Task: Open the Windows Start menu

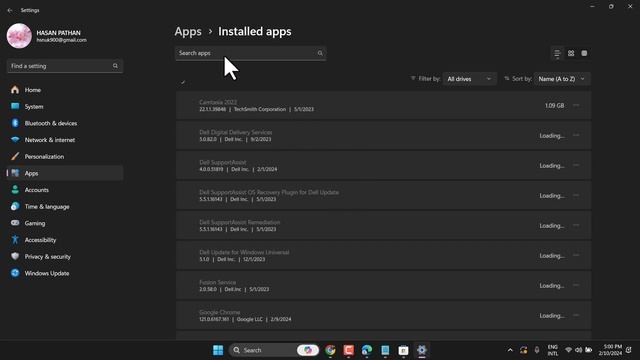Action: coord(218,350)
